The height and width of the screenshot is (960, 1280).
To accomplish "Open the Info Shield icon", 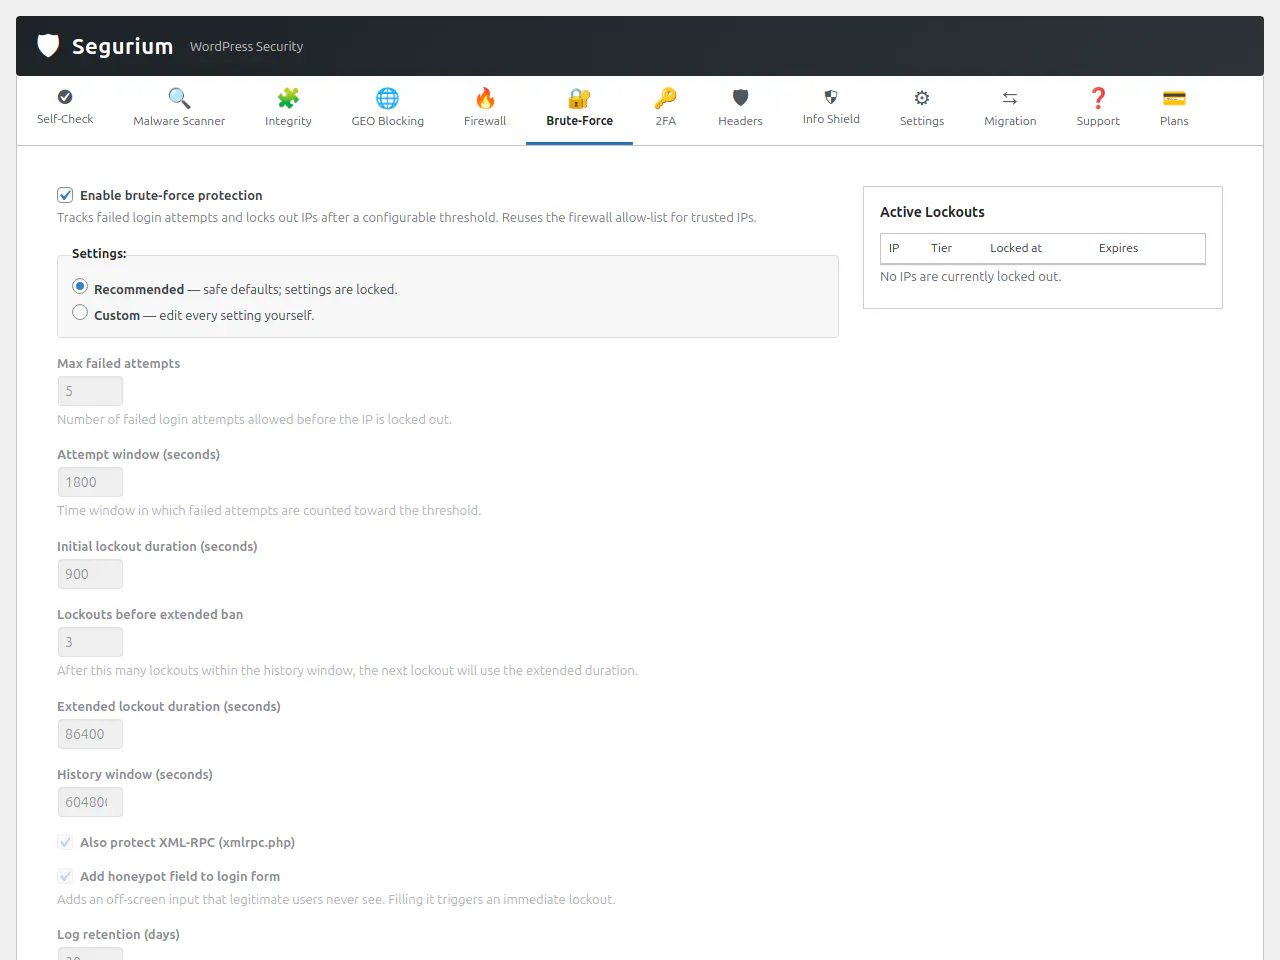I will [x=831, y=97].
